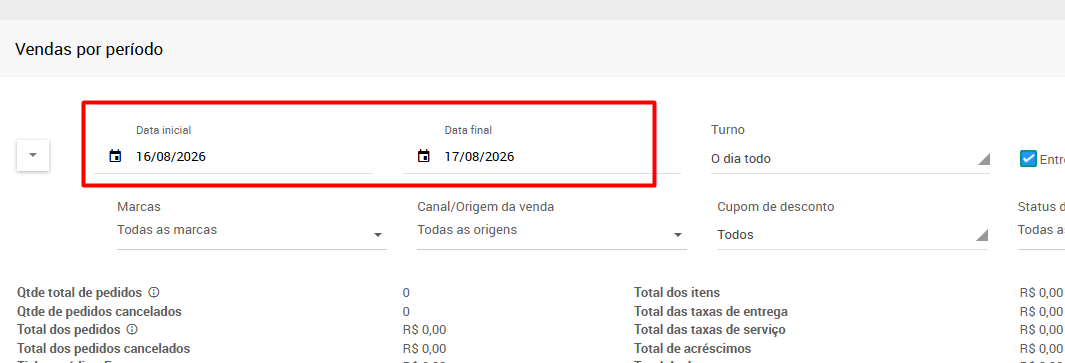The image size is (1065, 363).
Task: Click the 'Total dos itens' label
Action: pos(677,293)
